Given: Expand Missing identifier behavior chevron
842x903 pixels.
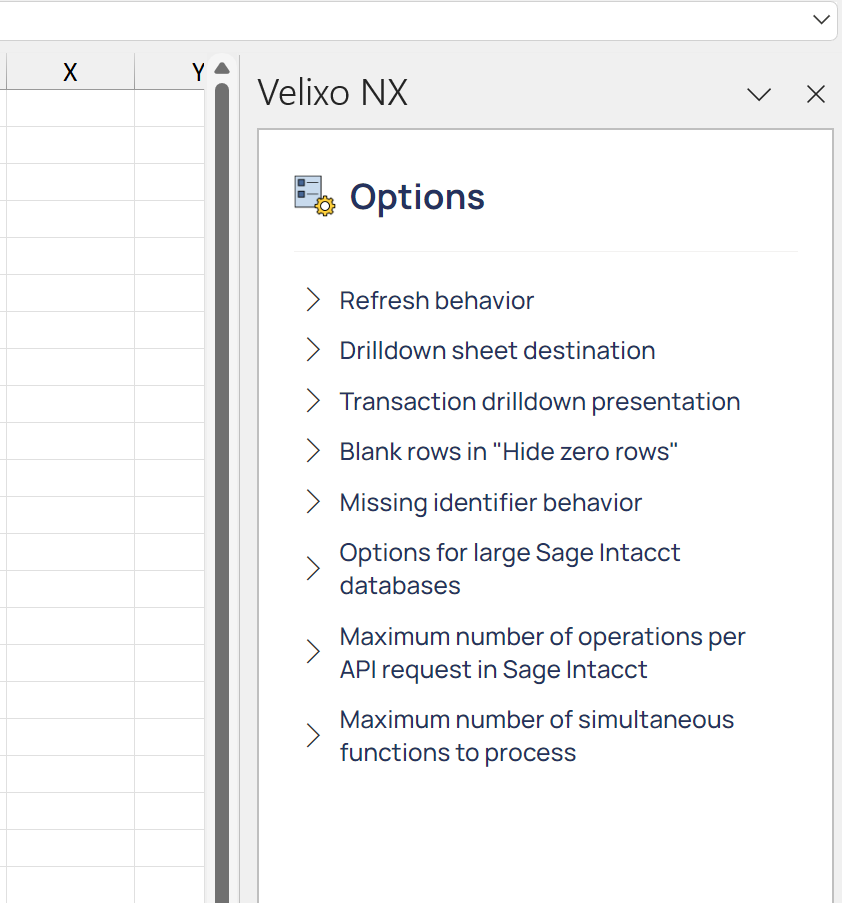Looking at the screenshot, I should click(x=313, y=502).
